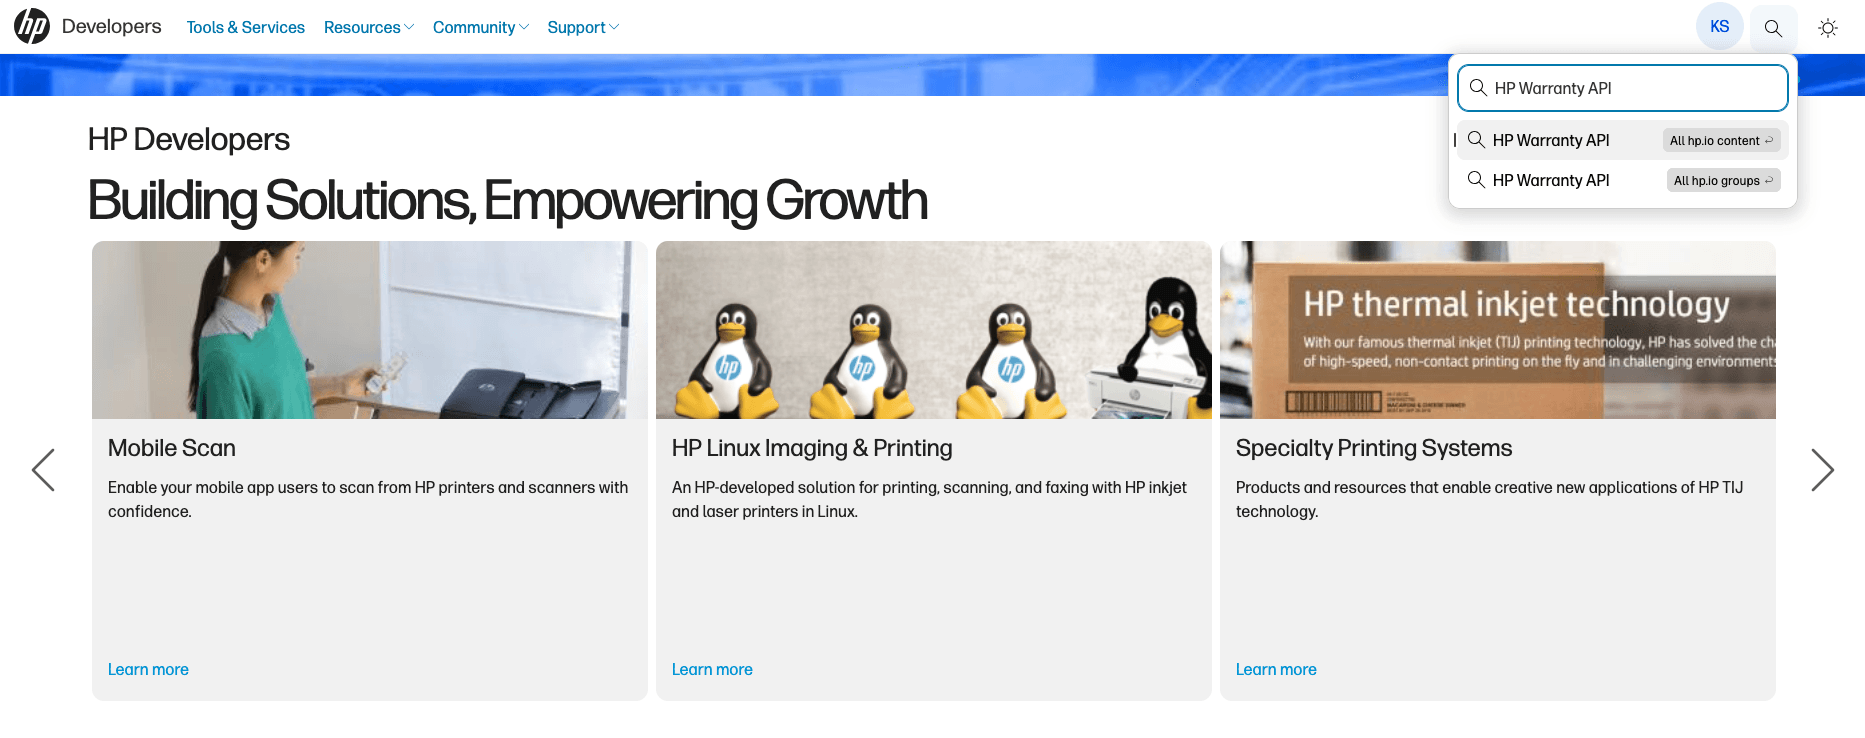Click the Developers site title
This screenshot has height=738, width=1865.
click(111, 27)
